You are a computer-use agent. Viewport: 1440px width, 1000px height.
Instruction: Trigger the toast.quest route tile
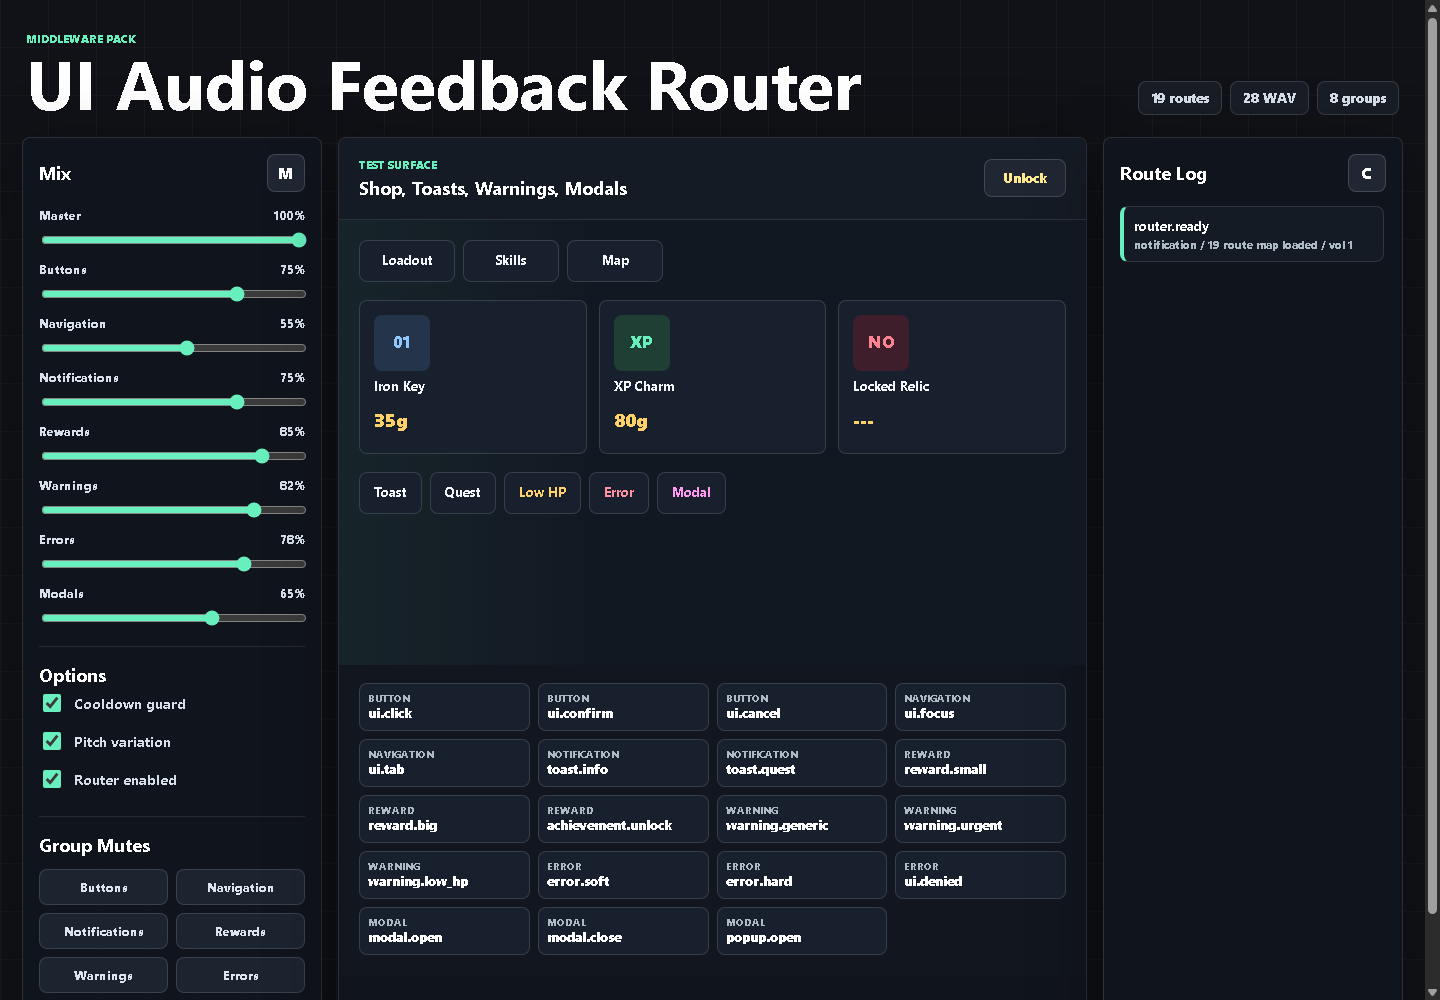click(x=802, y=763)
